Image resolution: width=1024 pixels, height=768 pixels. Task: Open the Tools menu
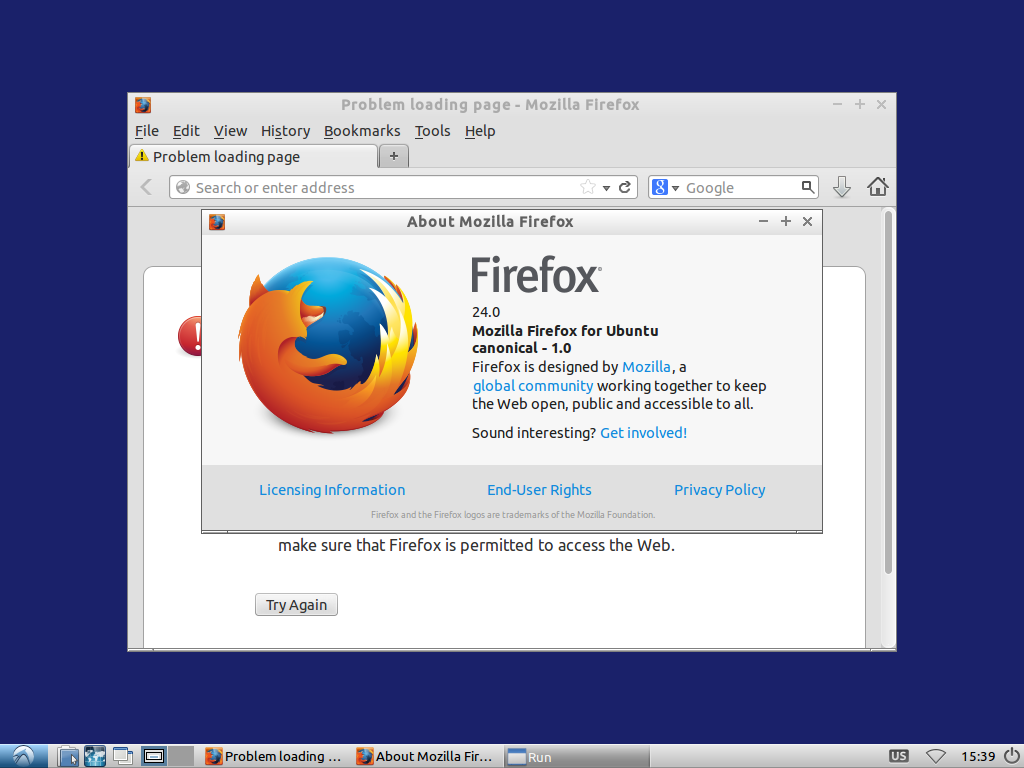tap(432, 131)
